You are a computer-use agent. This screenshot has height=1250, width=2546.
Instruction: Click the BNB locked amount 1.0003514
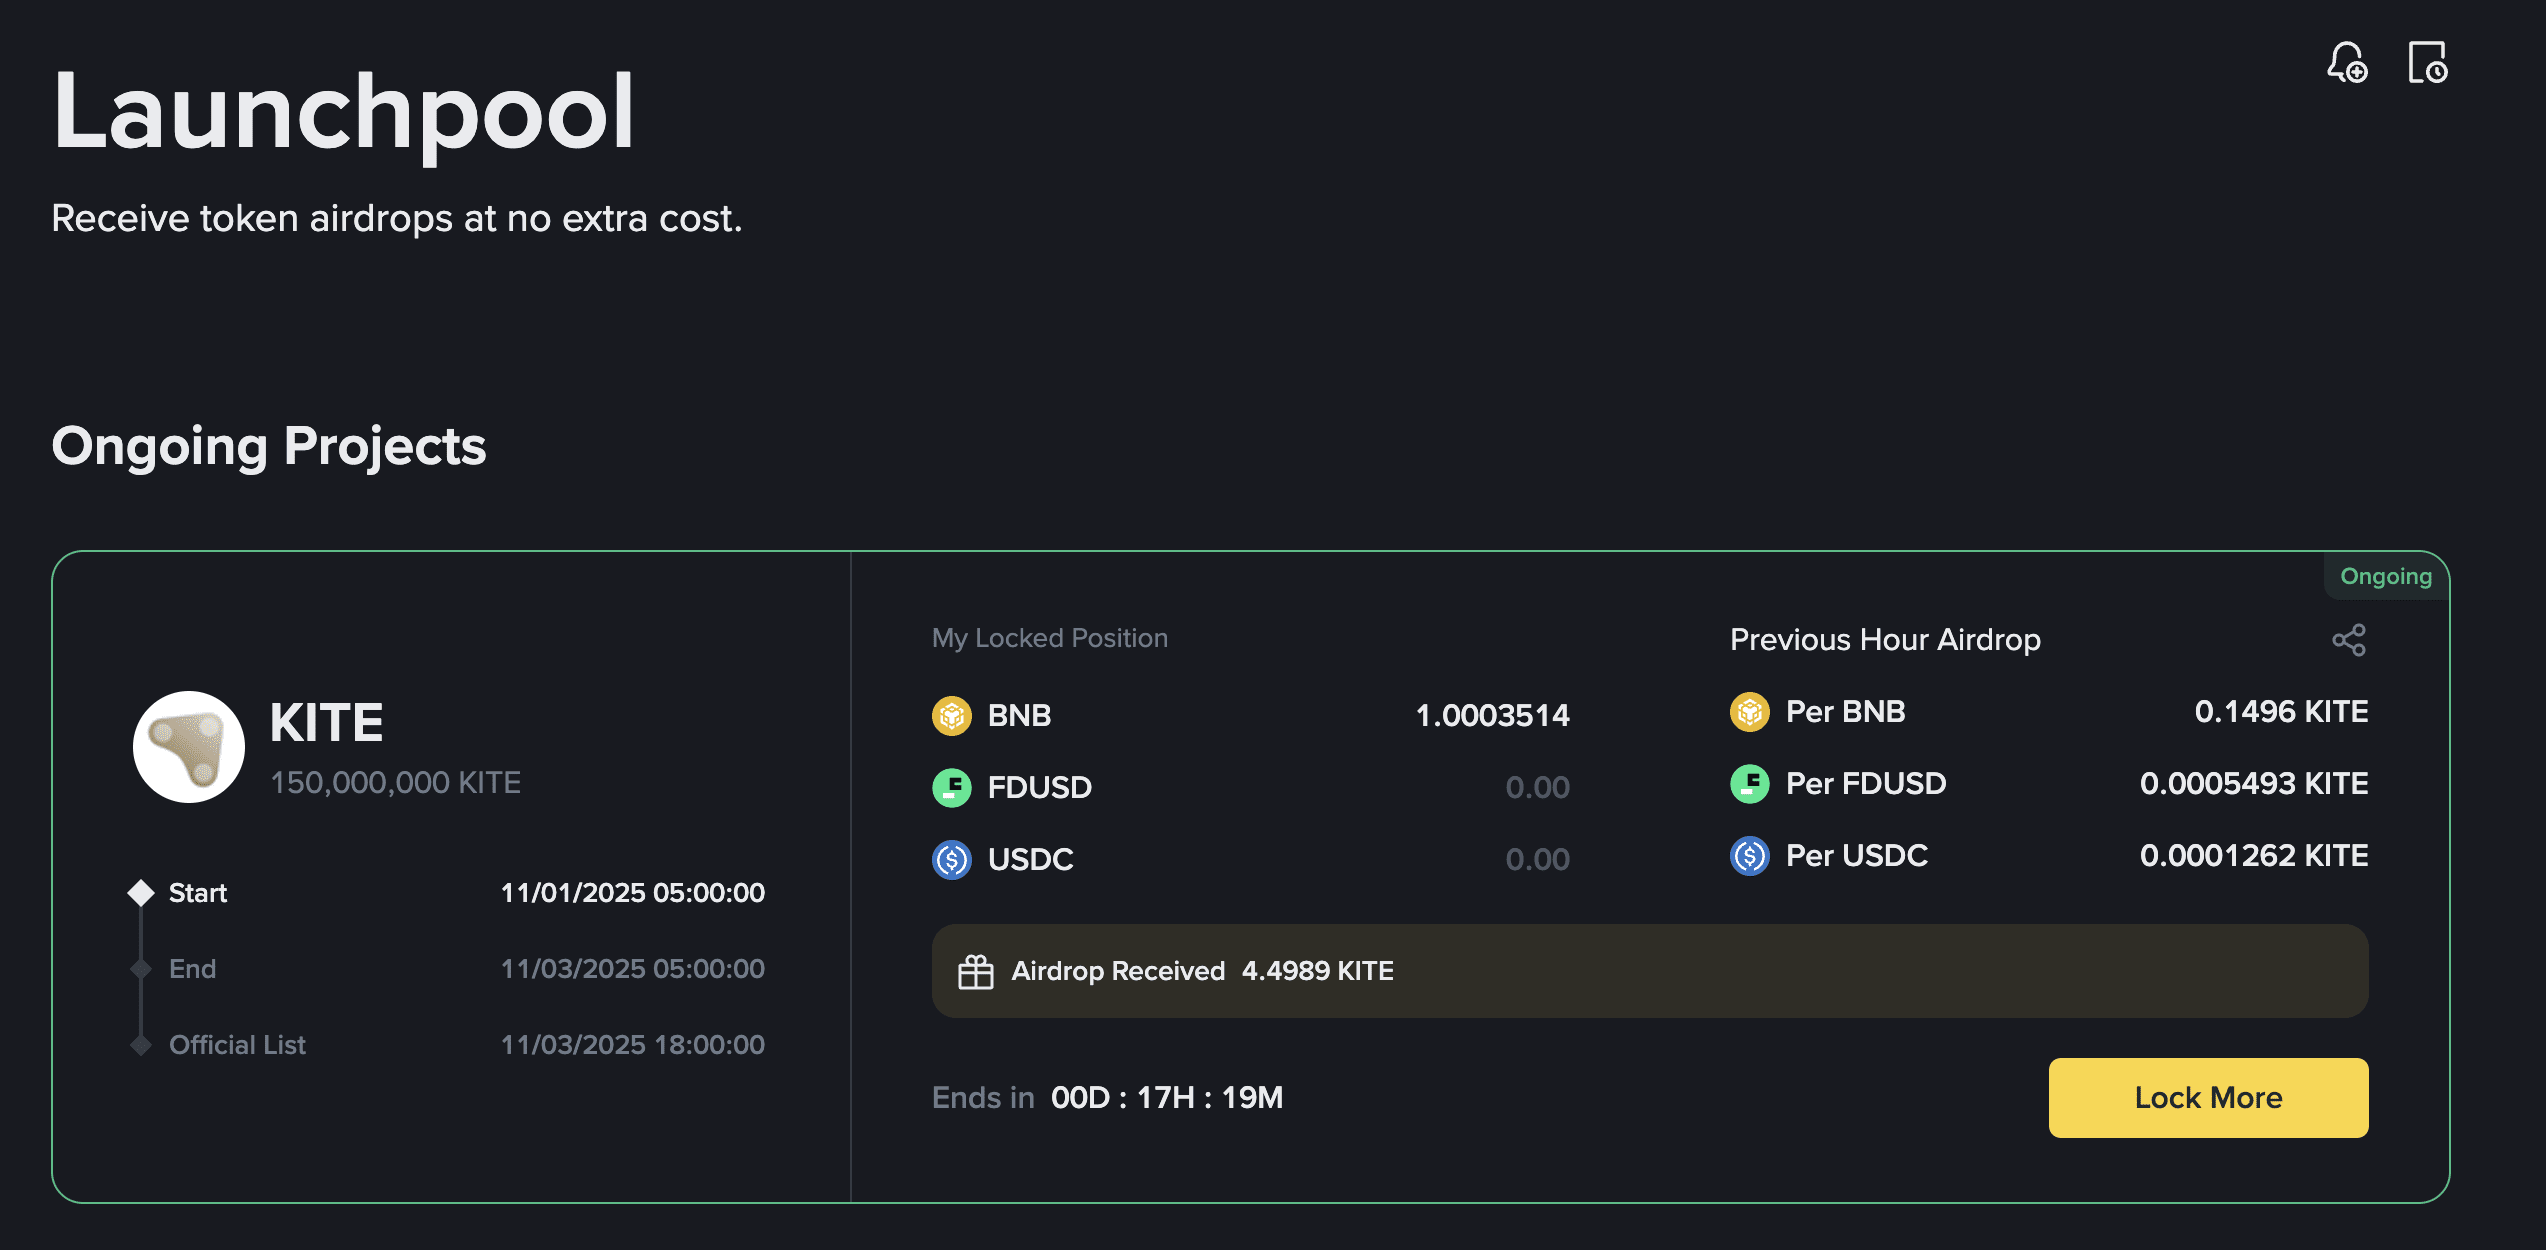[1492, 716]
